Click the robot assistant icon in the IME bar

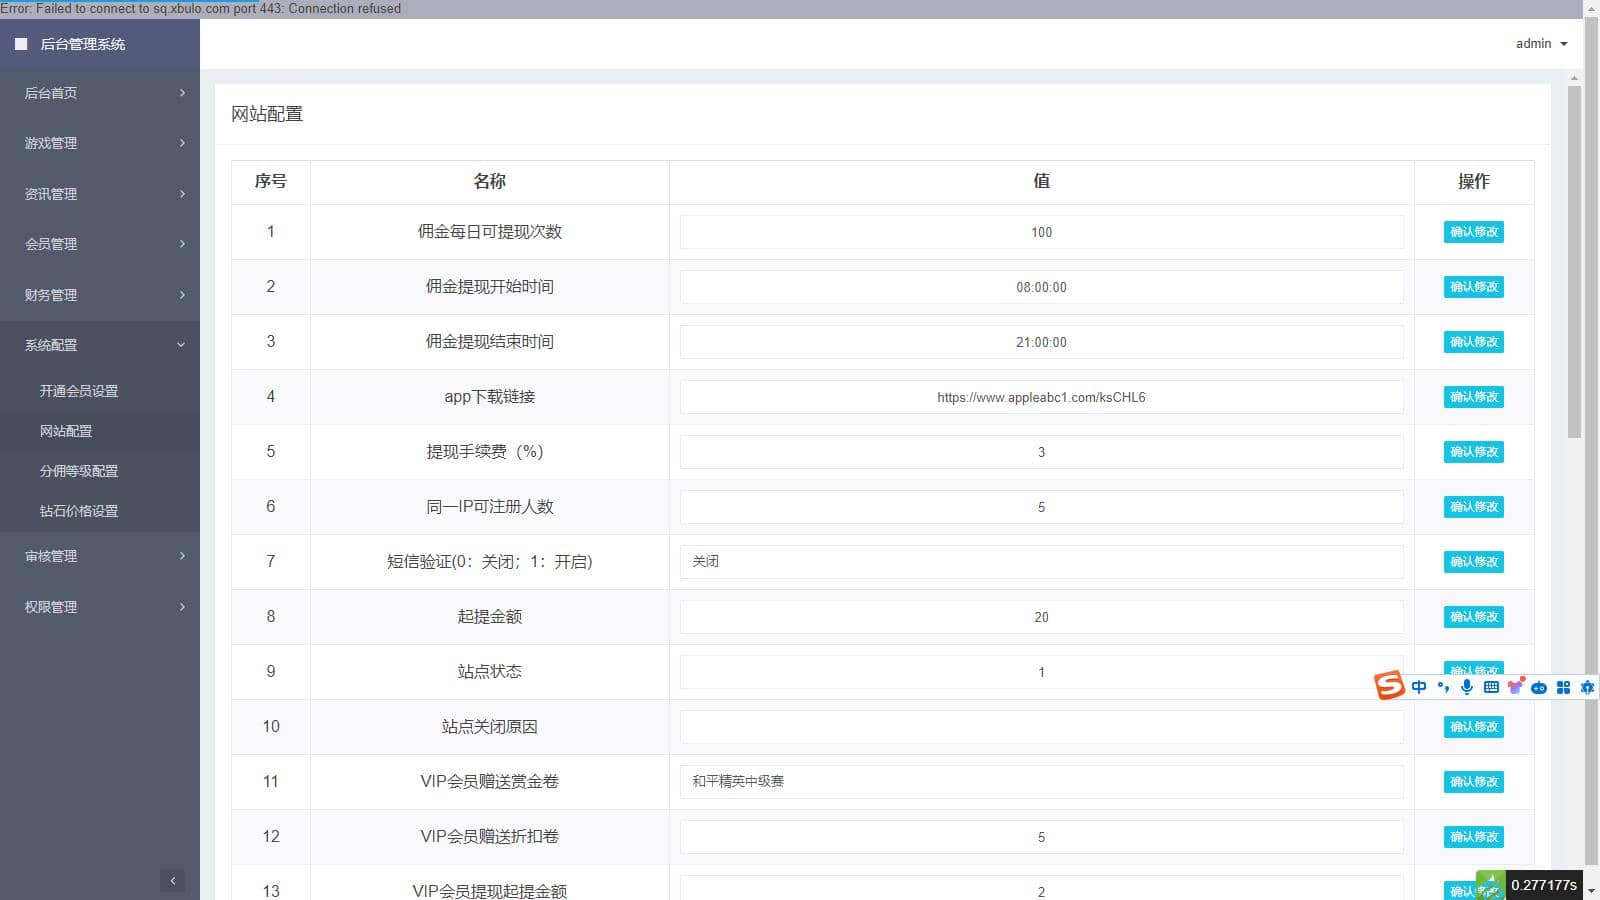tap(1539, 687)
